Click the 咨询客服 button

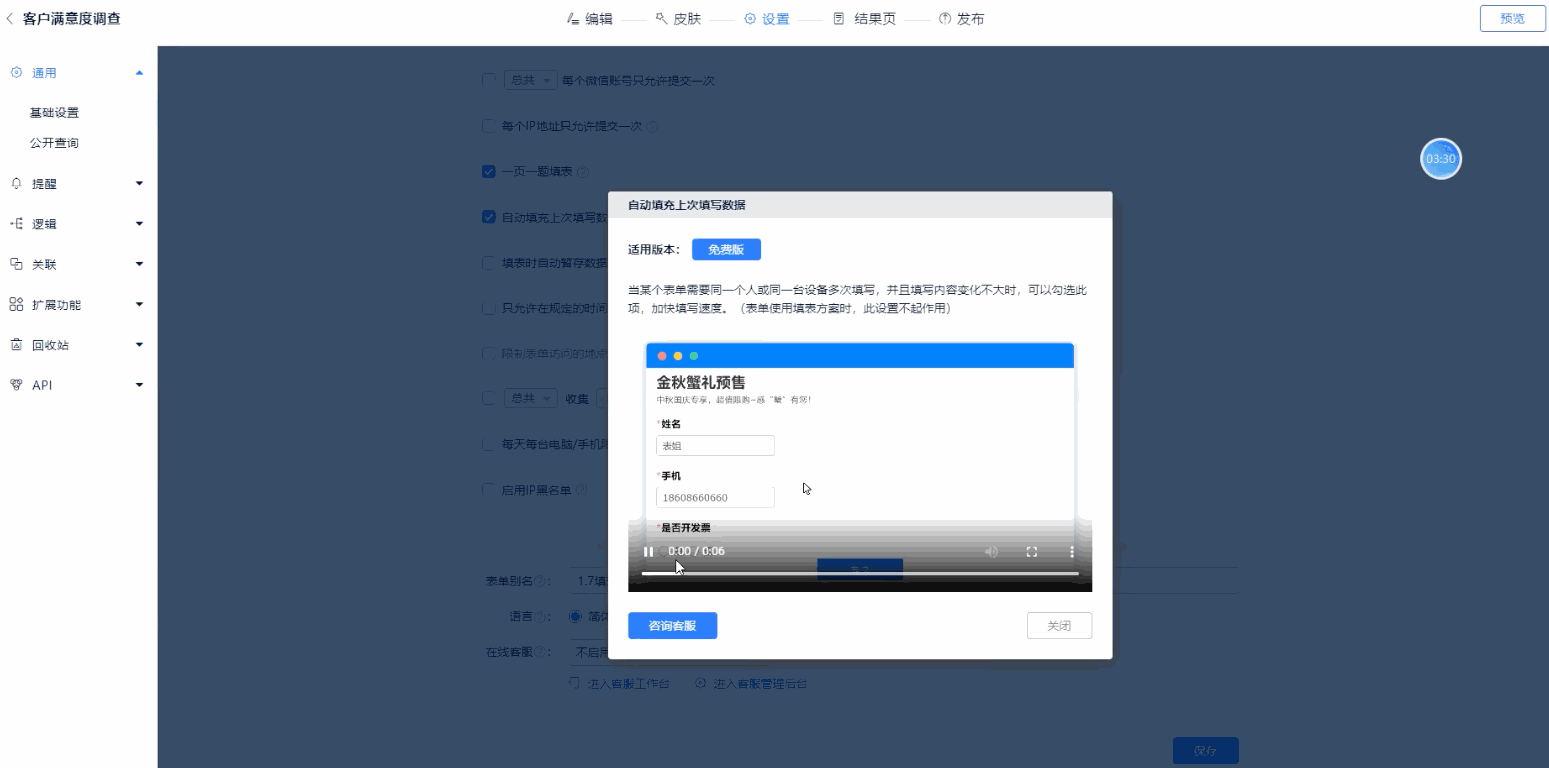click(672, 626)
